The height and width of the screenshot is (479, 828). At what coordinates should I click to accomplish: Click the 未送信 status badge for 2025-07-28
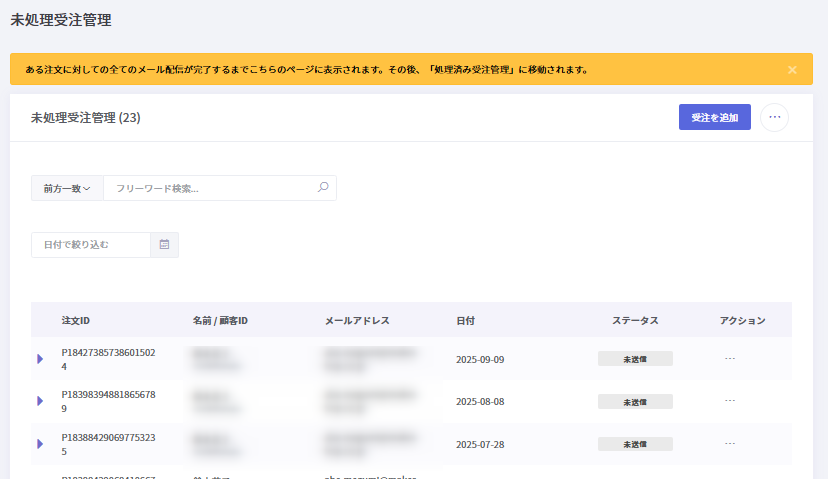point(635,444)
